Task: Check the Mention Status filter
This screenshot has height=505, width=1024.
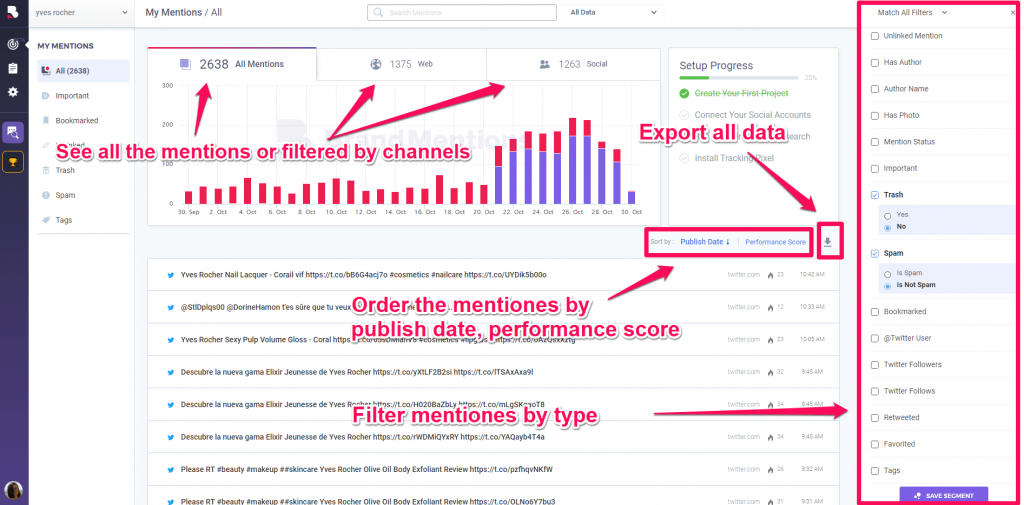Action: [875, 142]
